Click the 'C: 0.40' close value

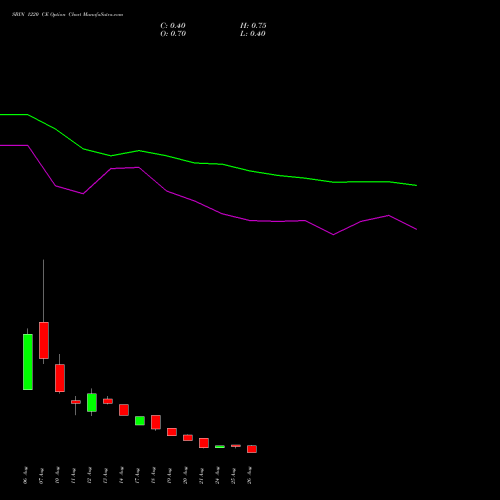point(173,26)
